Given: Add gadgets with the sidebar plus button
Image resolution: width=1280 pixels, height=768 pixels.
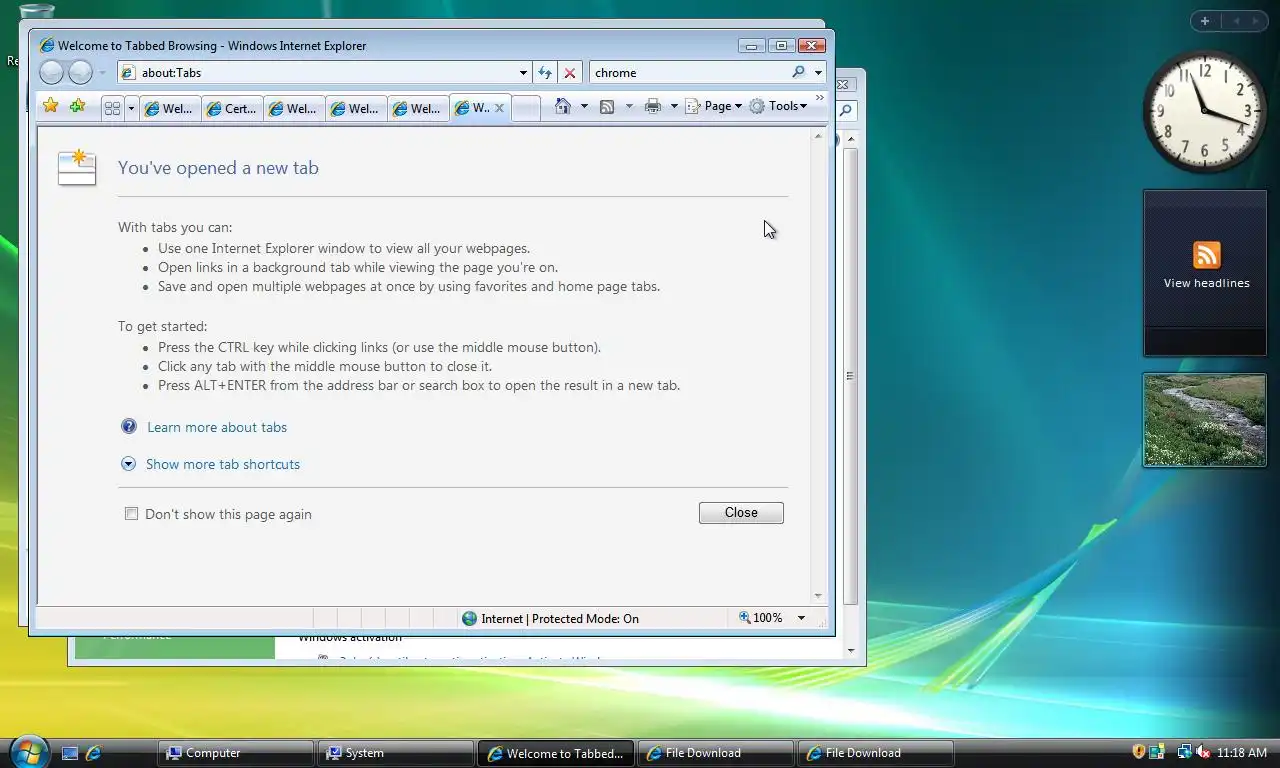Looking at the screenshot, I should [1205, 21].
